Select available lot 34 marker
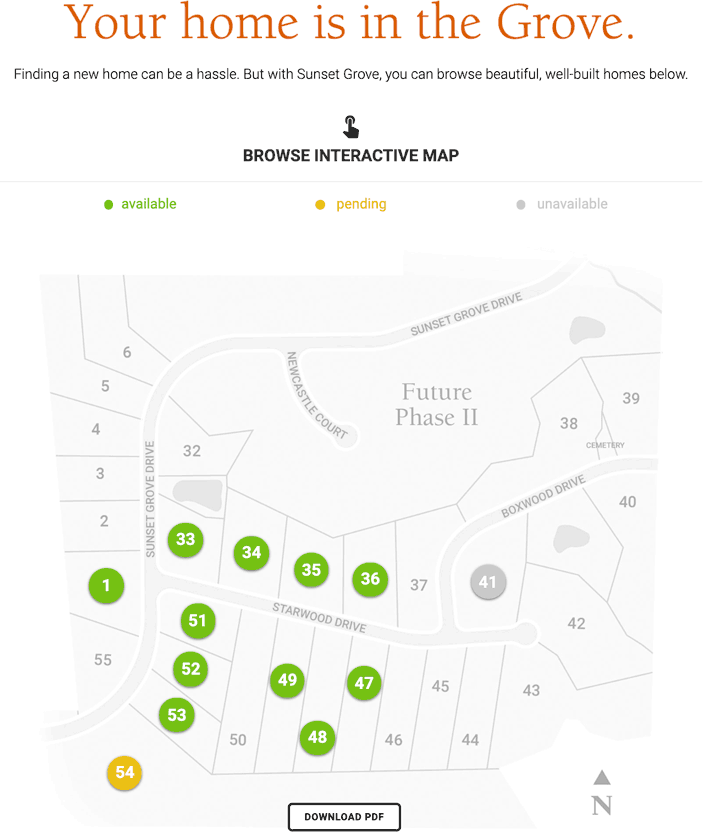This screenshot has width=707, height=836. pos(251,552)
